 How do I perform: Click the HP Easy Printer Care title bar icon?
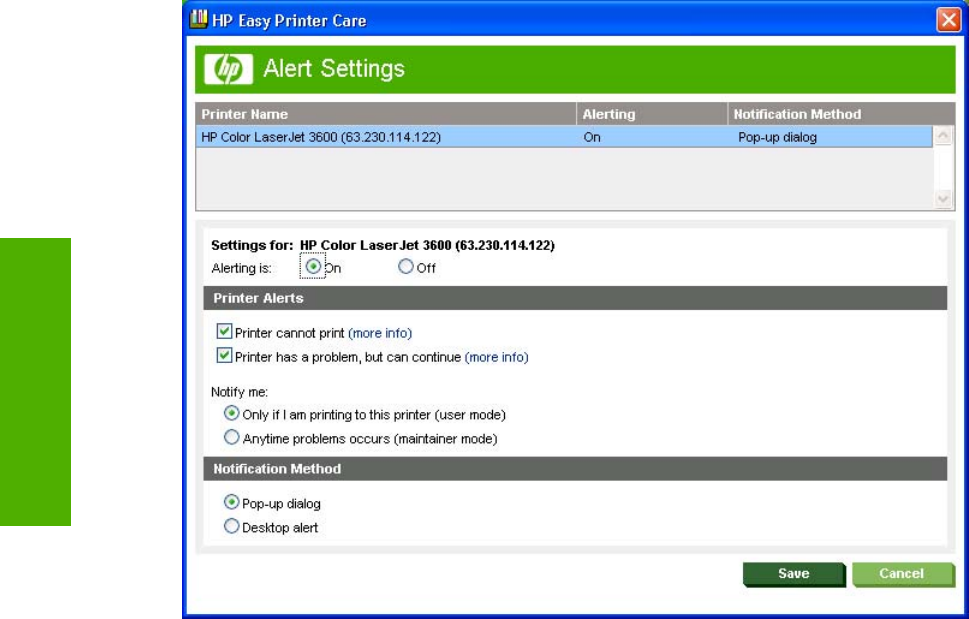(198, 19)
